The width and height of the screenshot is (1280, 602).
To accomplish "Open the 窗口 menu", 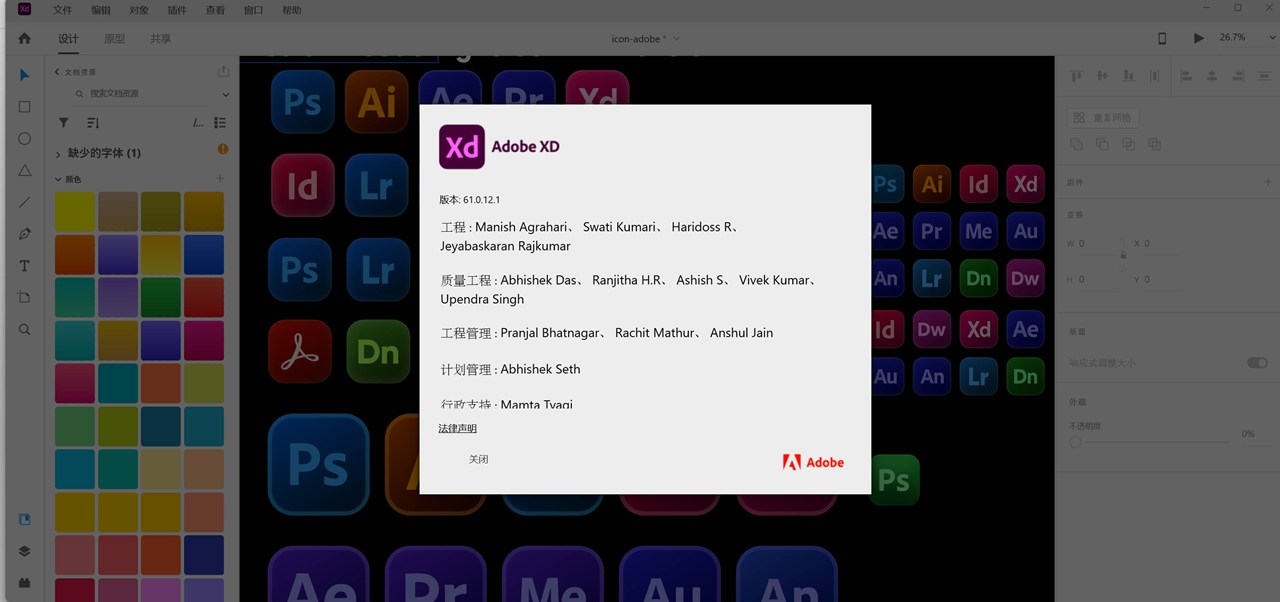I will point(254,10).
